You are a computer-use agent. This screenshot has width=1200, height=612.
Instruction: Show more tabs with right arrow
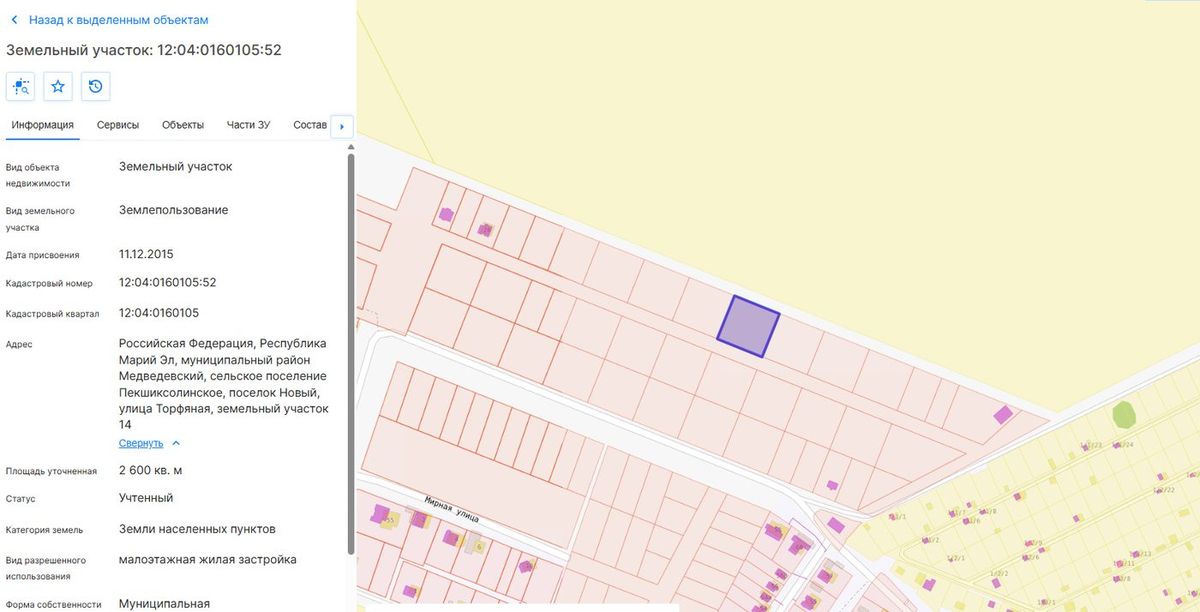(342, 126)
